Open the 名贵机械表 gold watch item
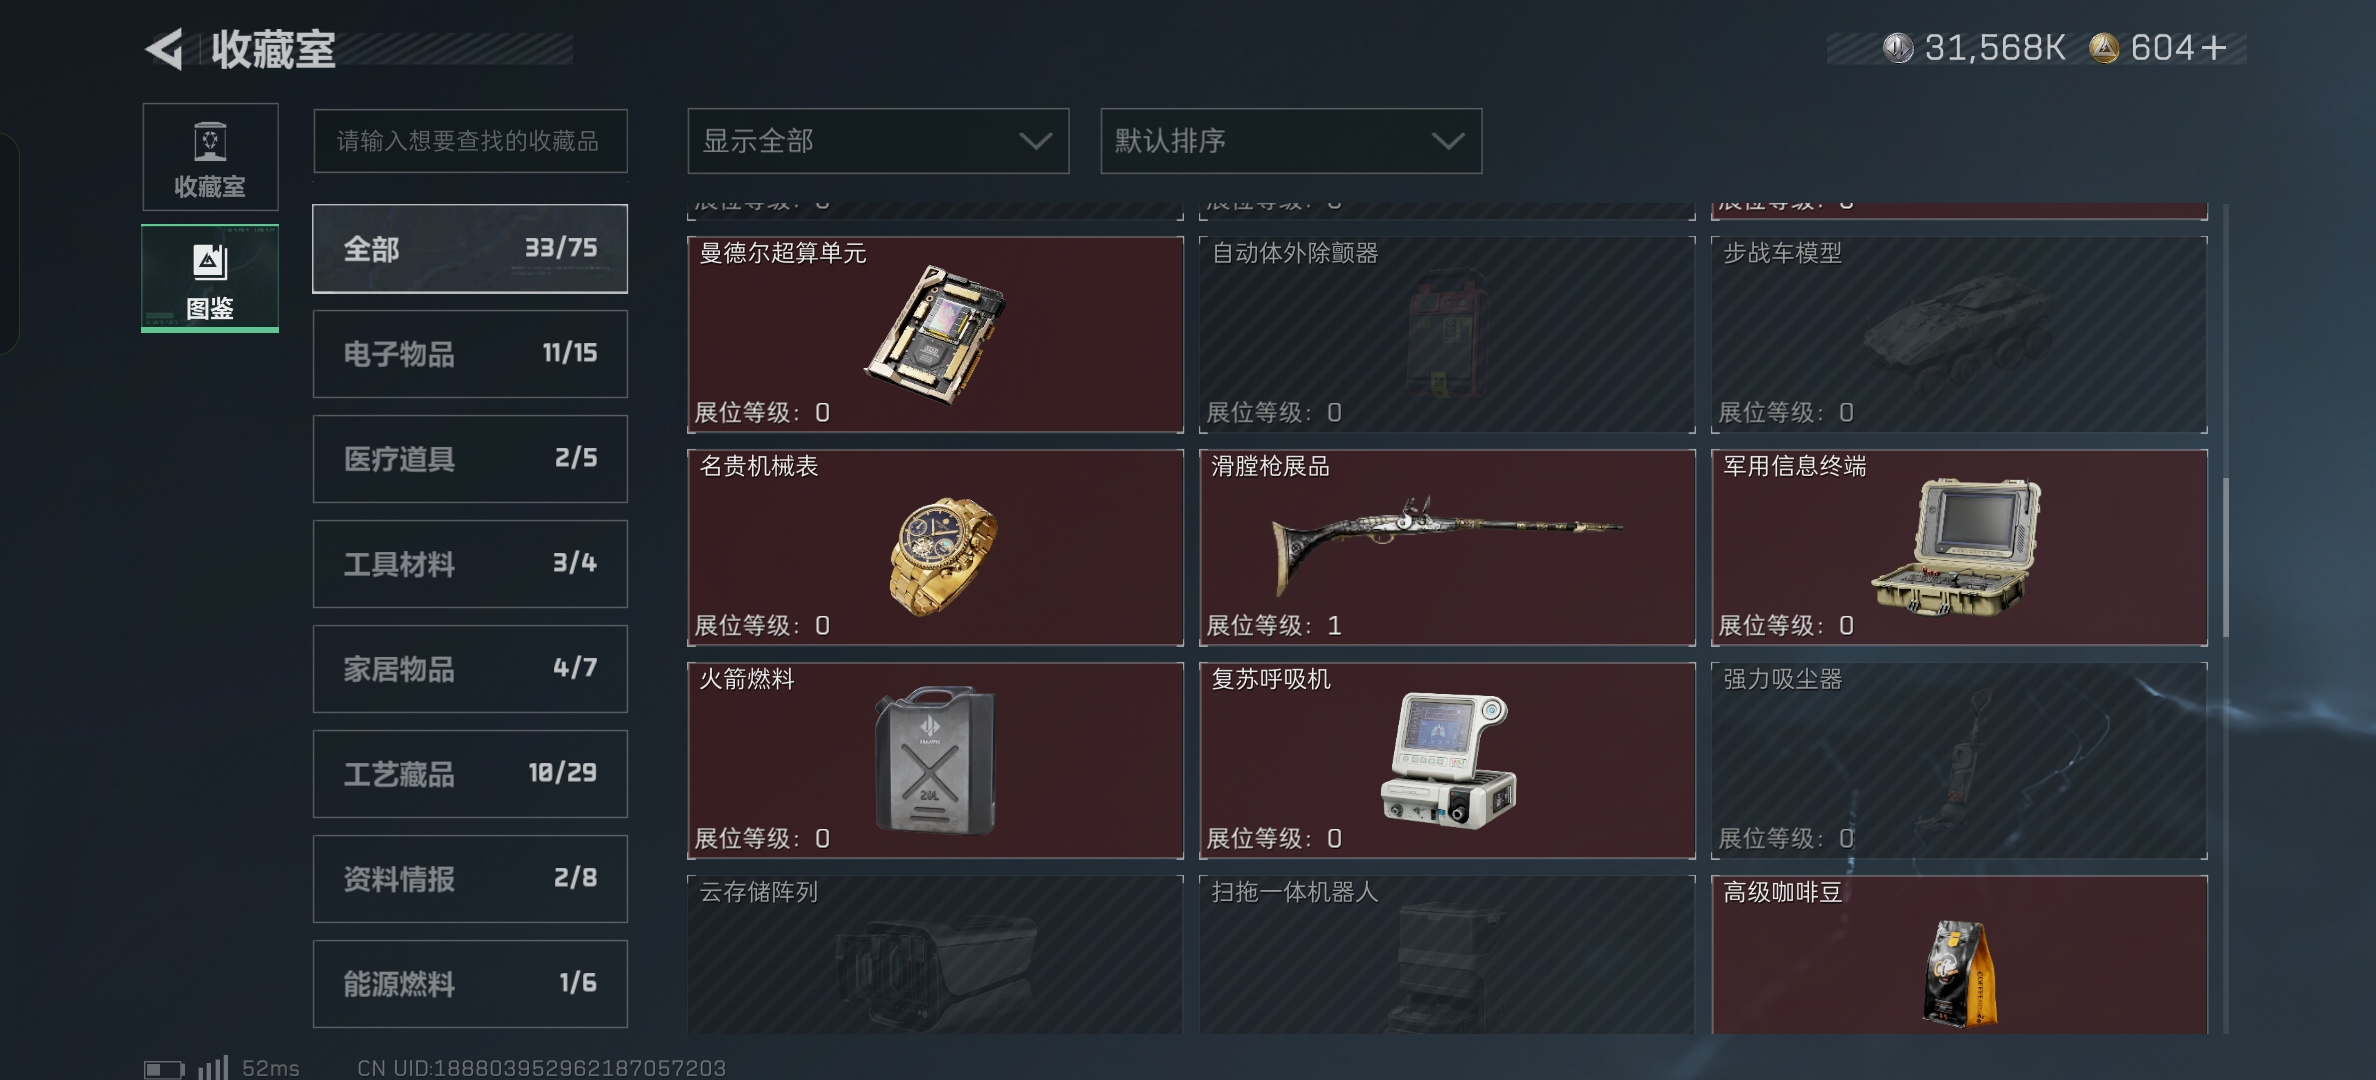This screenshot has height=1080, width=2376. coord(935,547)
